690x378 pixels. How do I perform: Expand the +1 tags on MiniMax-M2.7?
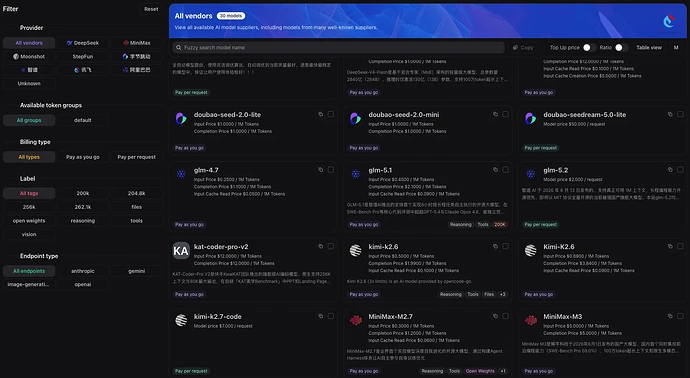coord(503,371)
